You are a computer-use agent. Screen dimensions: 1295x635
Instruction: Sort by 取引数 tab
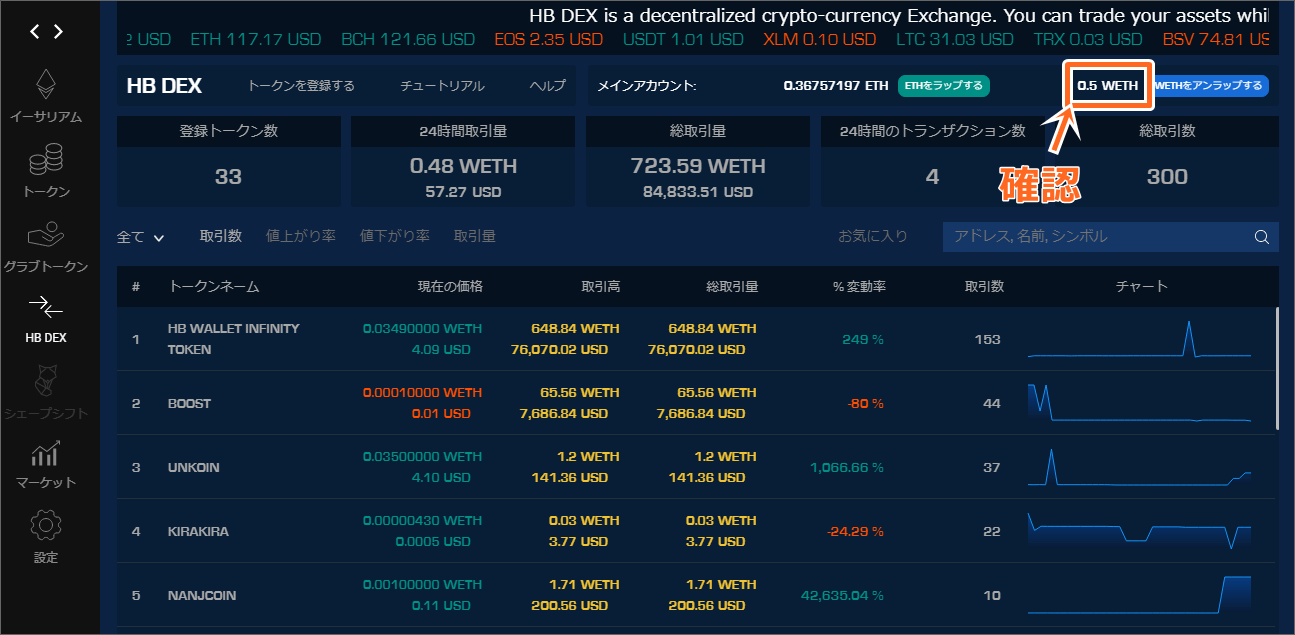[x=220, y=236]
